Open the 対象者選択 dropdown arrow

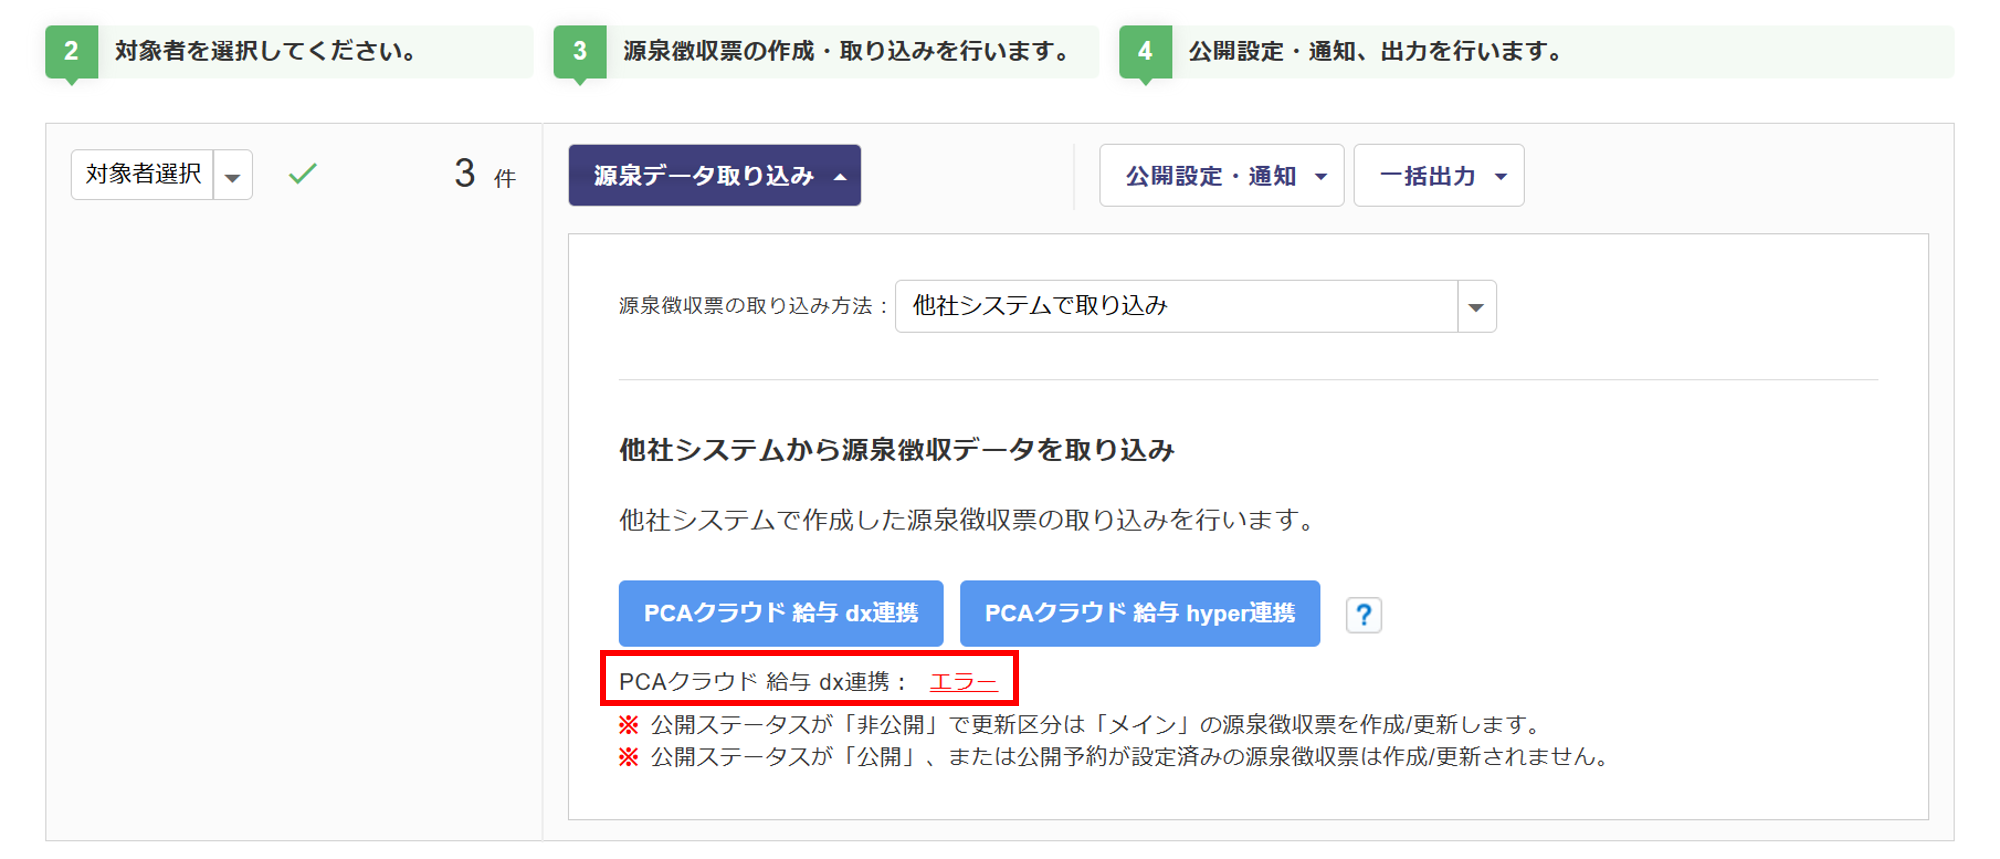click(233, 176)
